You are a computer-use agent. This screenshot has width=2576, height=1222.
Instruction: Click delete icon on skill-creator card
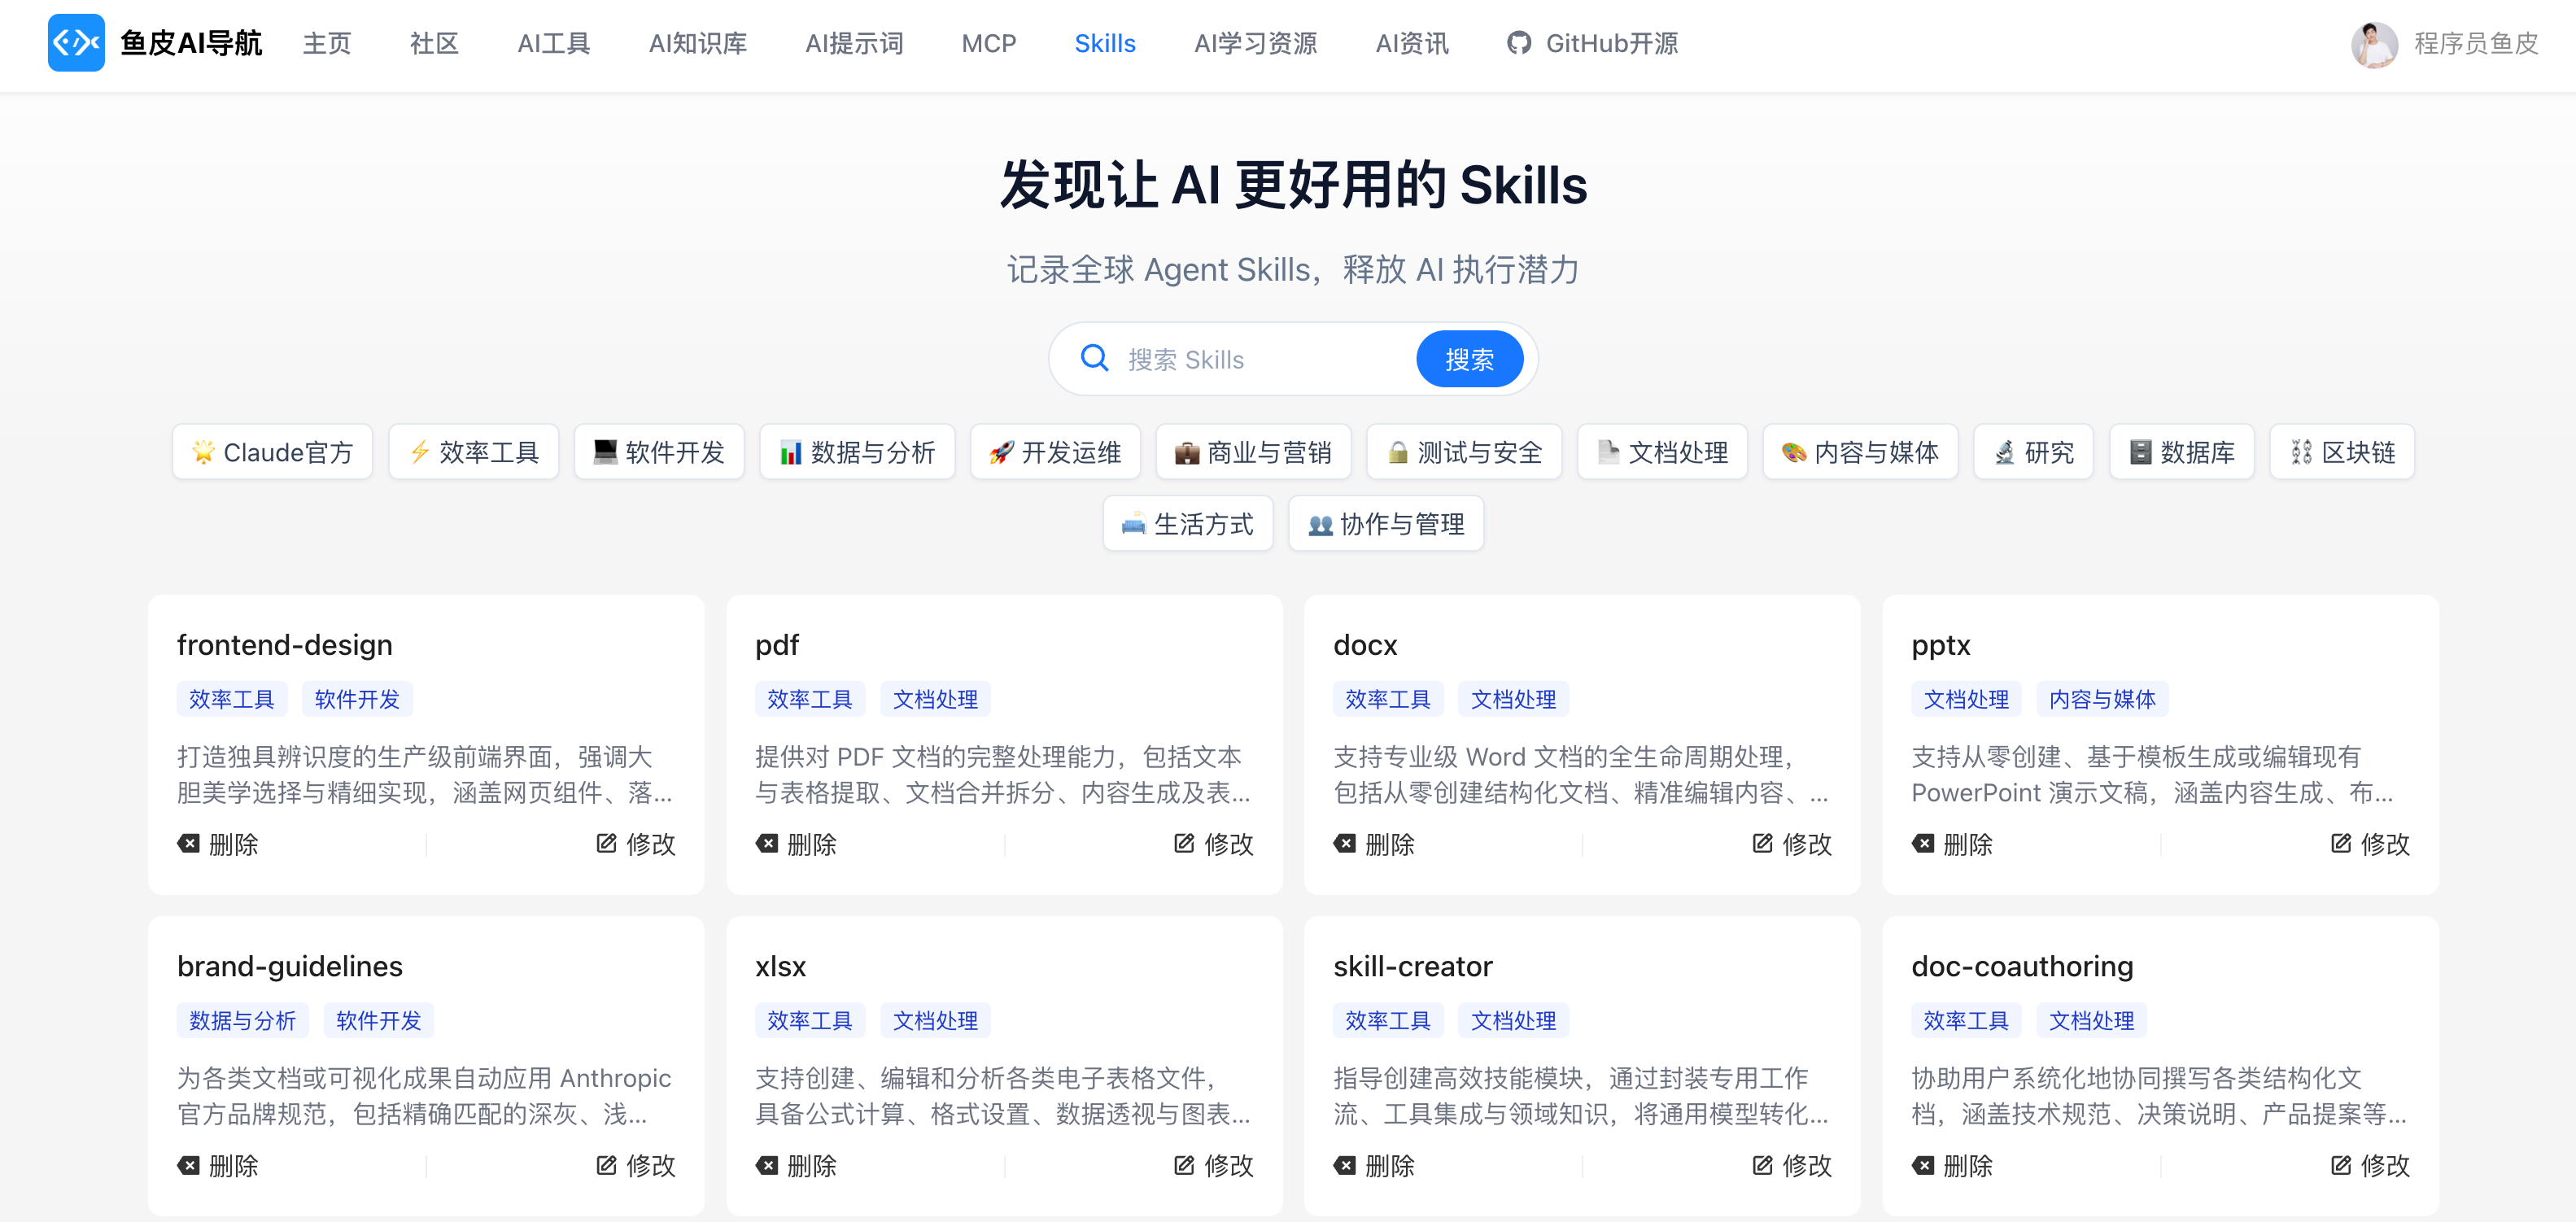(x=1345, y=1165)
